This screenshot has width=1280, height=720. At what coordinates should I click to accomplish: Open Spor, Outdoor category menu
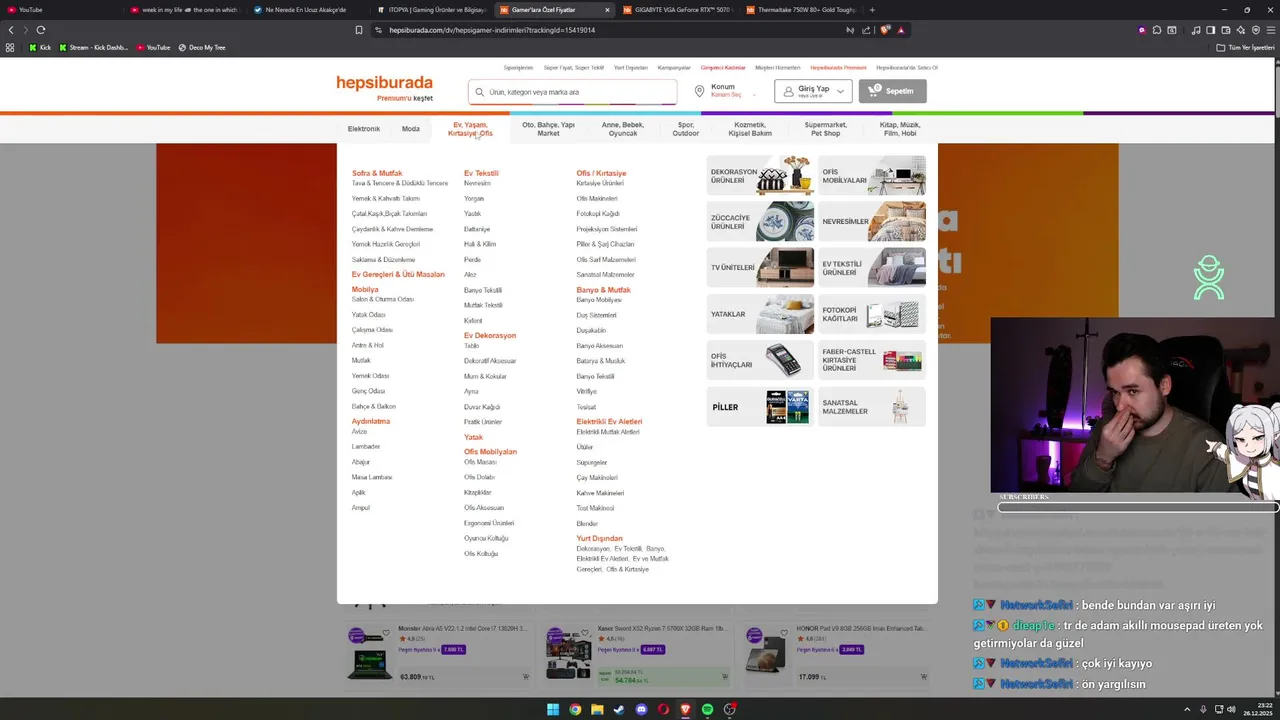(x=686, y=129)
